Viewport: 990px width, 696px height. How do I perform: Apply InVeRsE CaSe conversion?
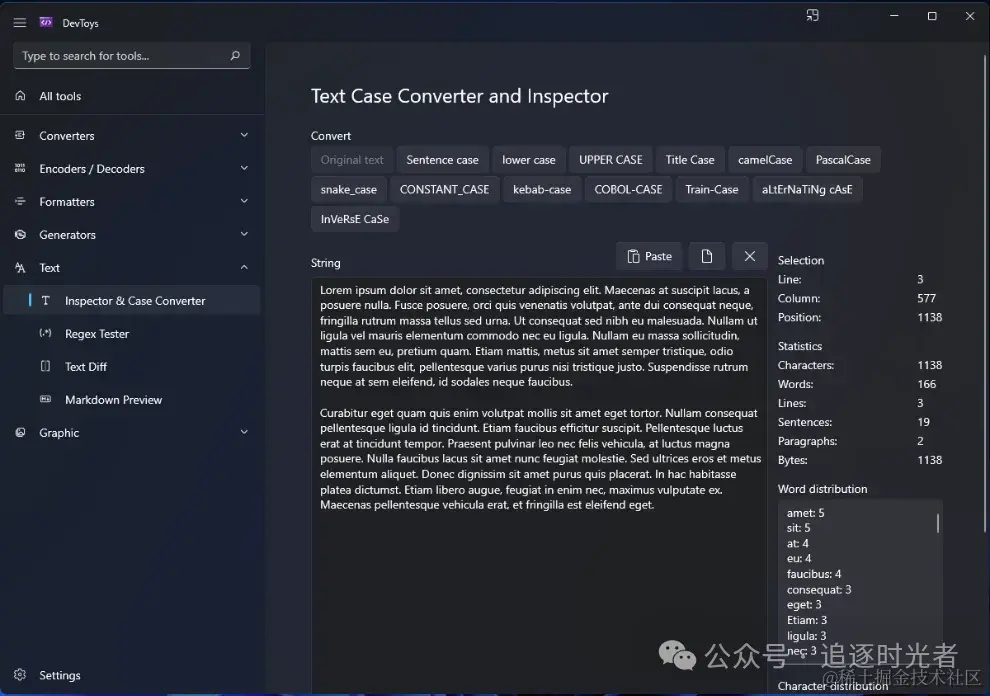point(355,219)
